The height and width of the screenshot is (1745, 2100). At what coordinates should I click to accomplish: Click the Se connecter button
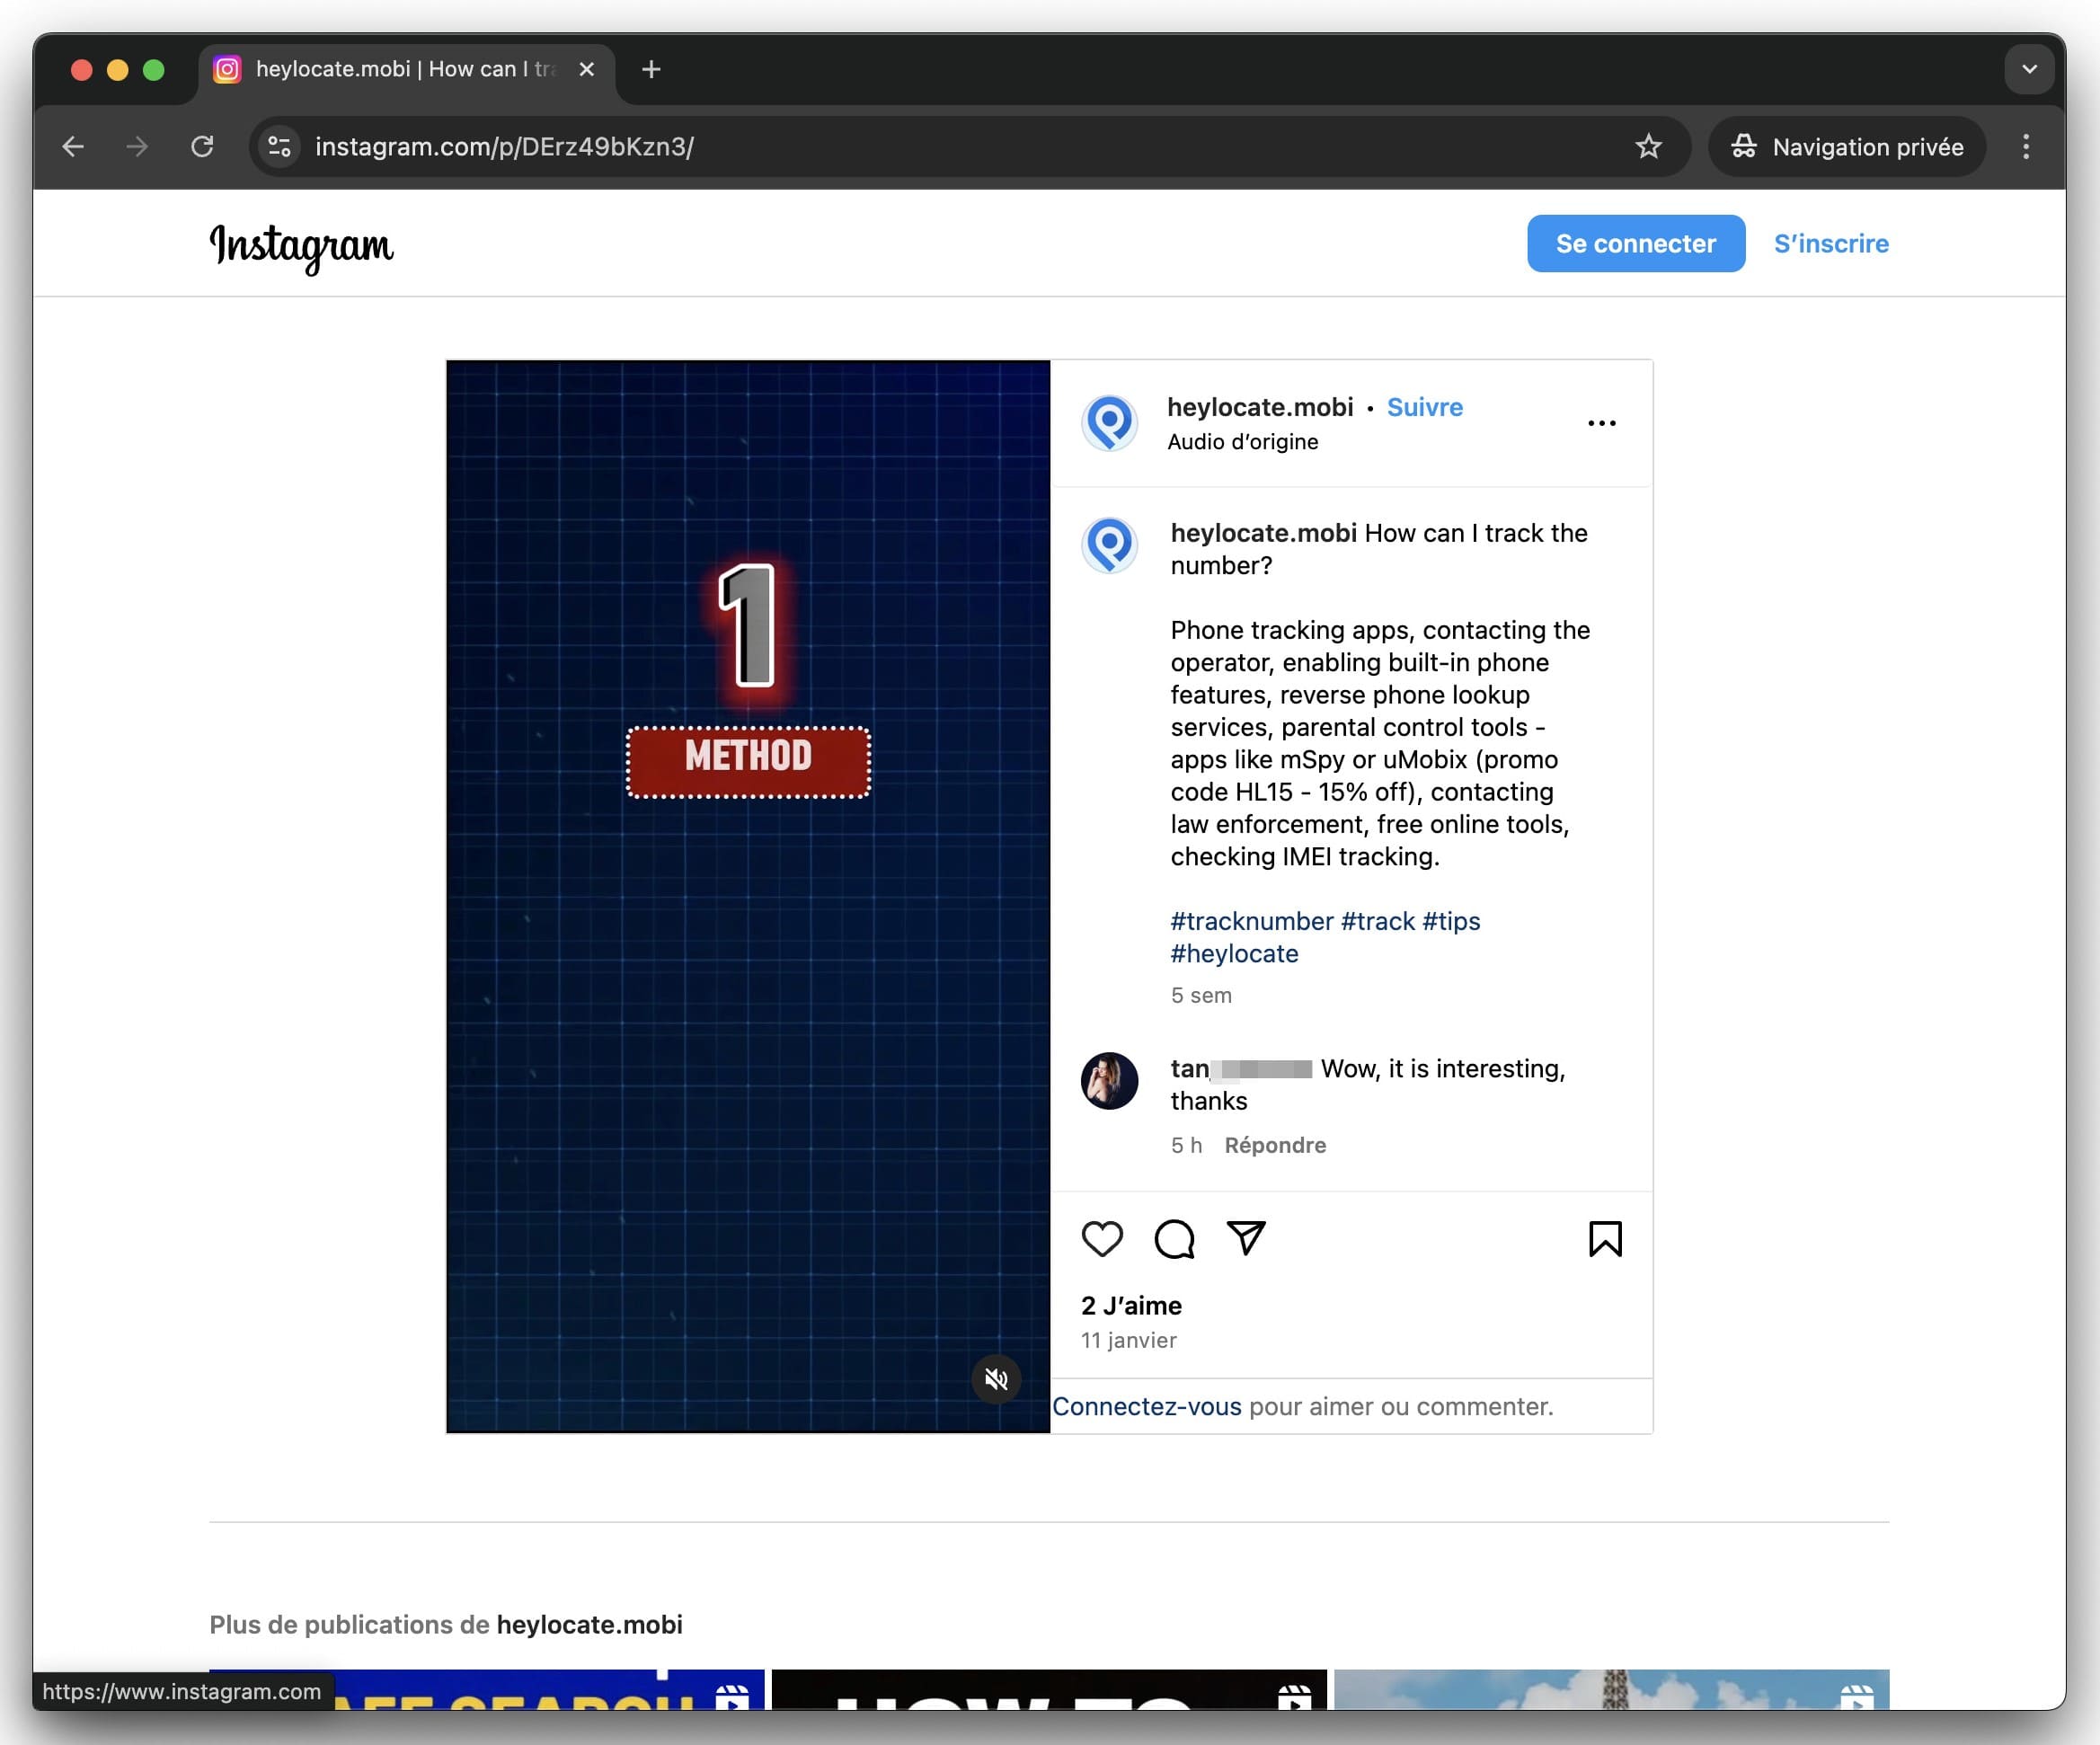tap(1635, 243)
